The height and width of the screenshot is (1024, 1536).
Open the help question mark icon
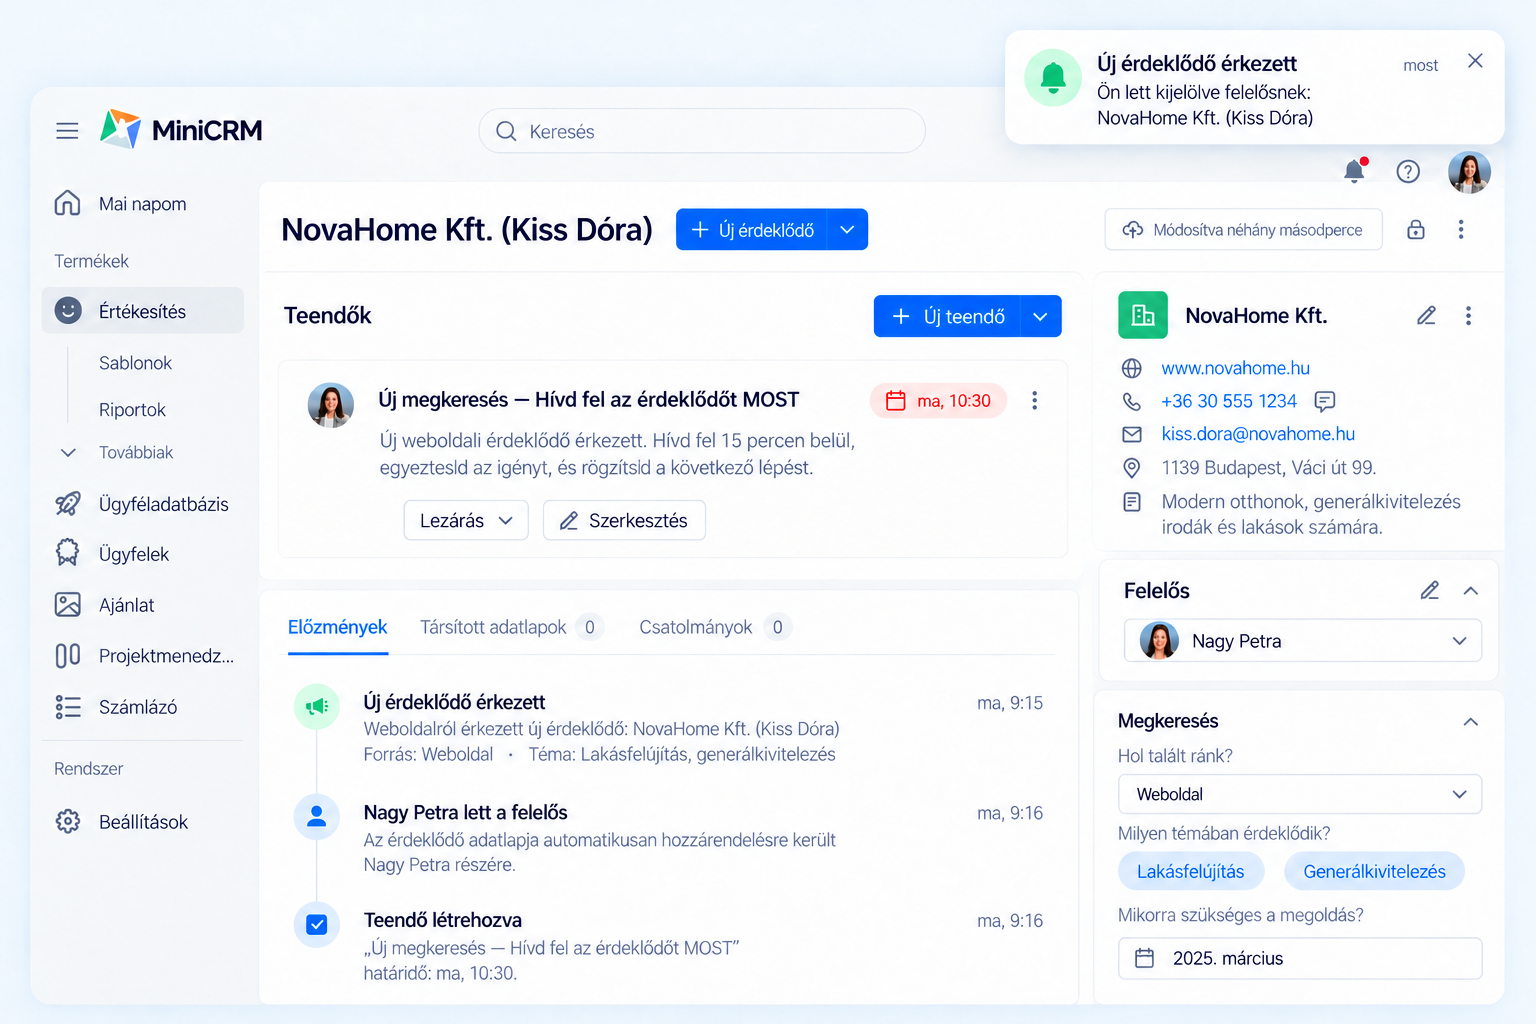click(x=1408, y=172)
